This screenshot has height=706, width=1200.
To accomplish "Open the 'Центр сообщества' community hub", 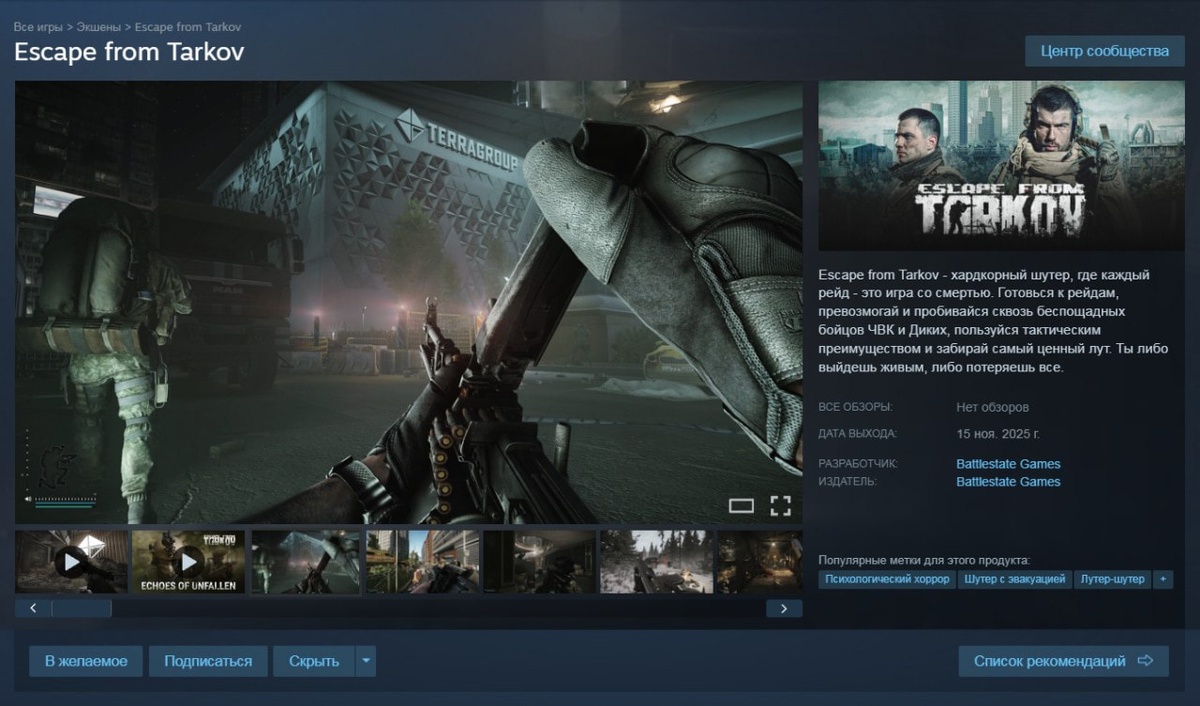I will click(x=1104, y=51).
